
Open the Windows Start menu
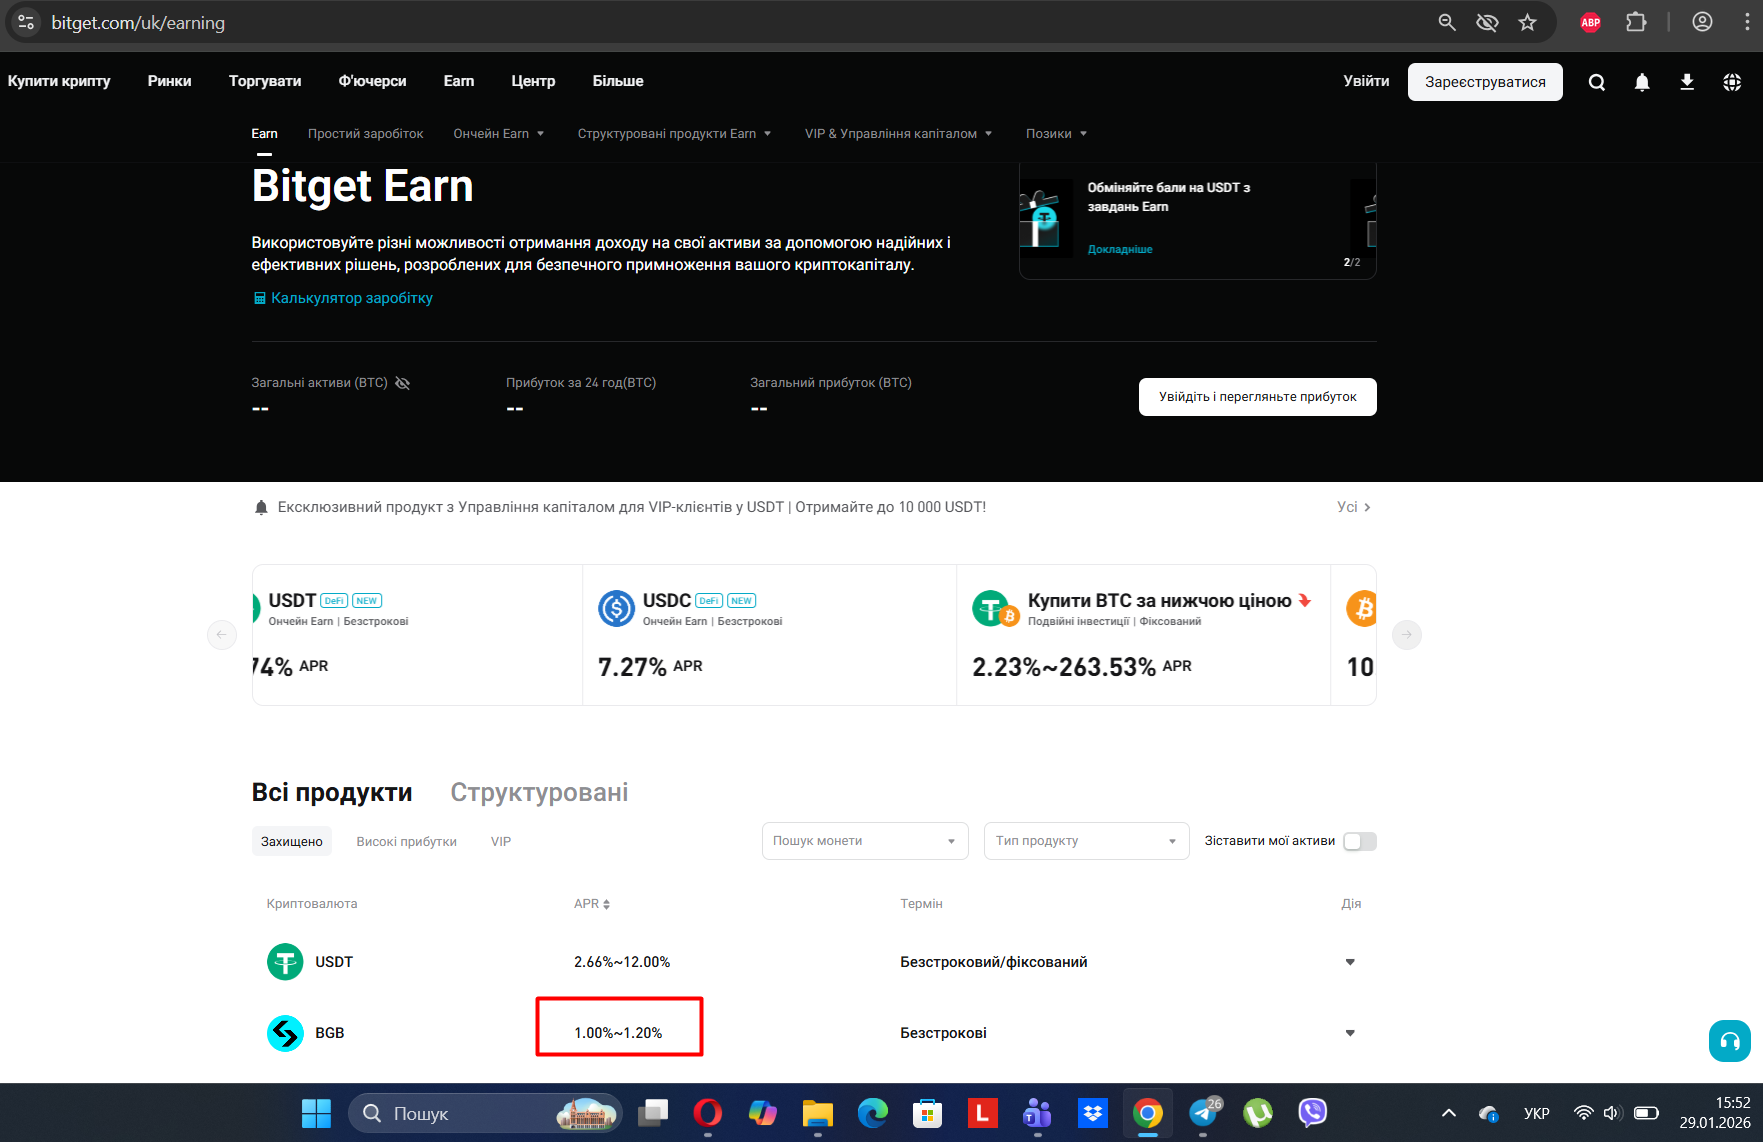point(316,1113)
